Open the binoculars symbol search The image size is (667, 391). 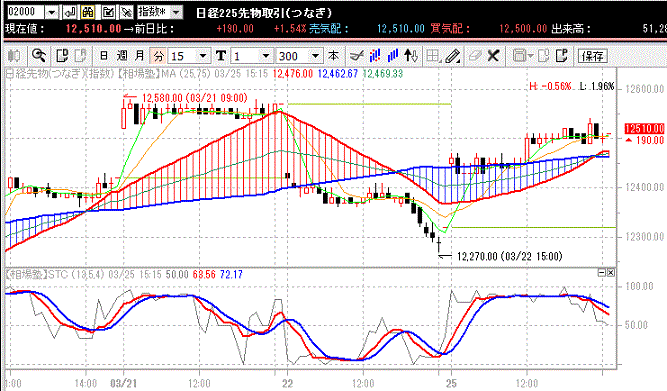pos(88,12)
